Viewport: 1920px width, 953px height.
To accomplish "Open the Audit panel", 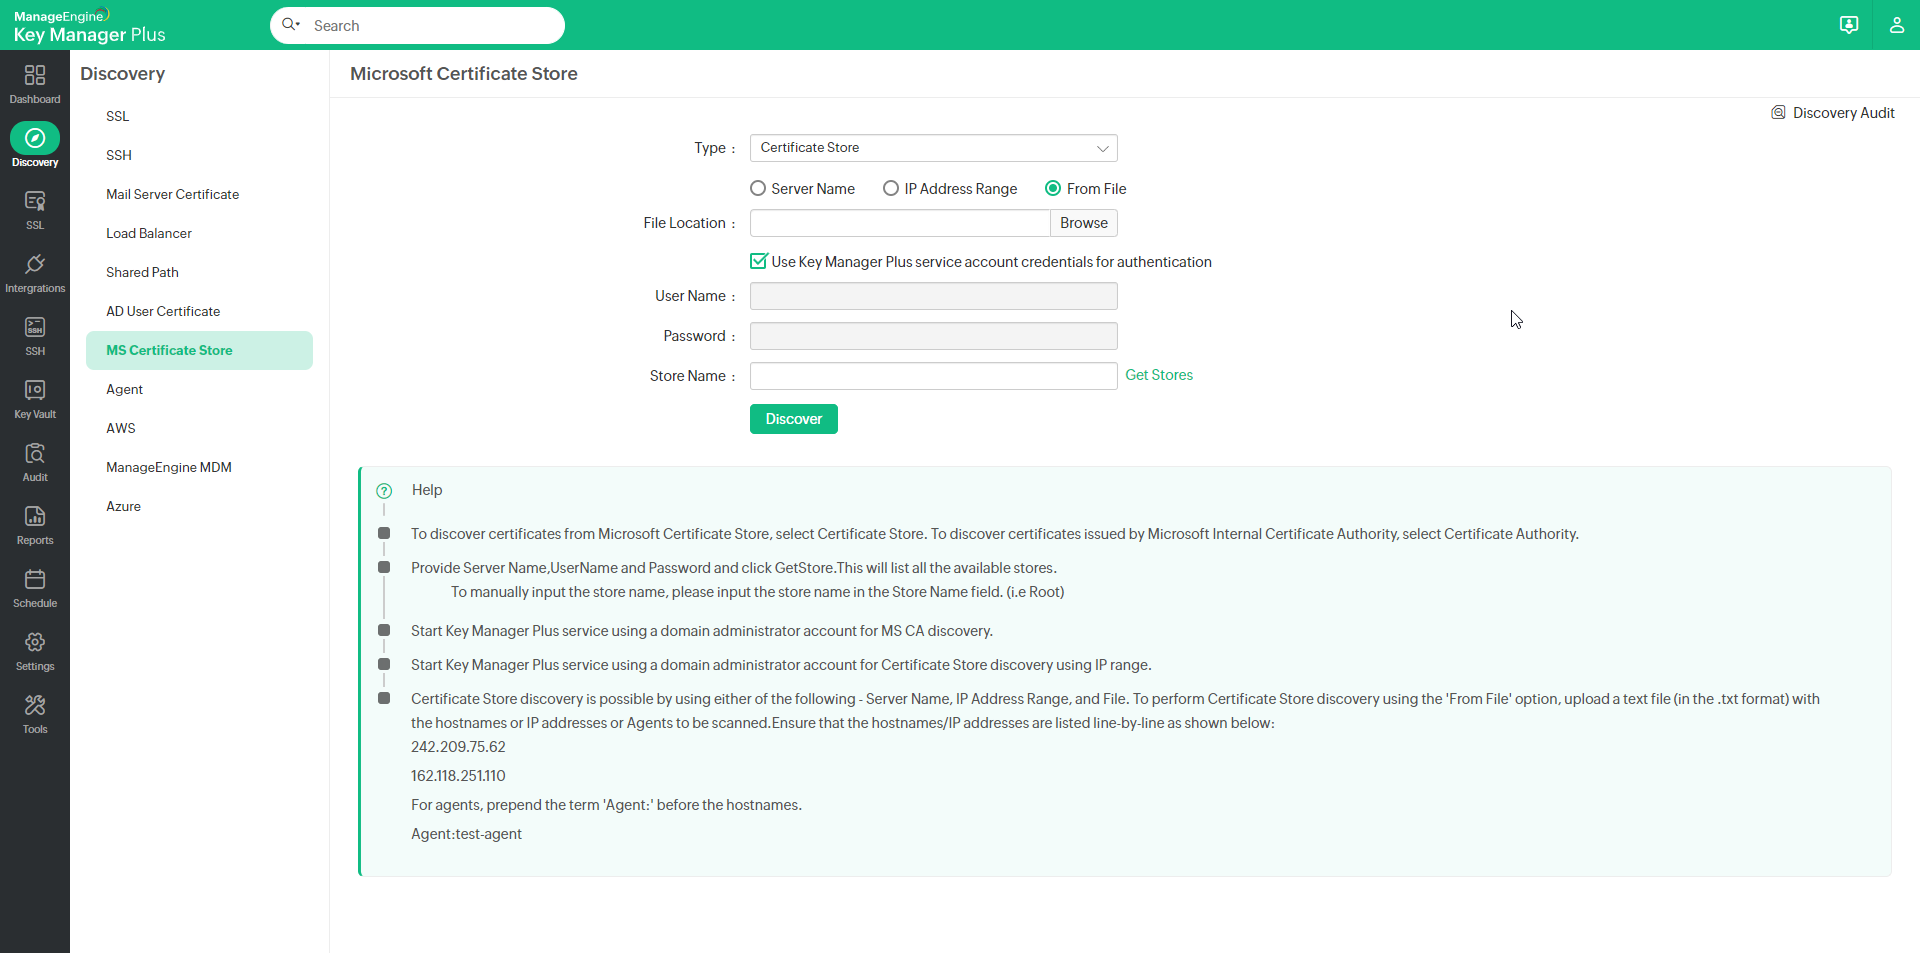I will pos(35,461).
